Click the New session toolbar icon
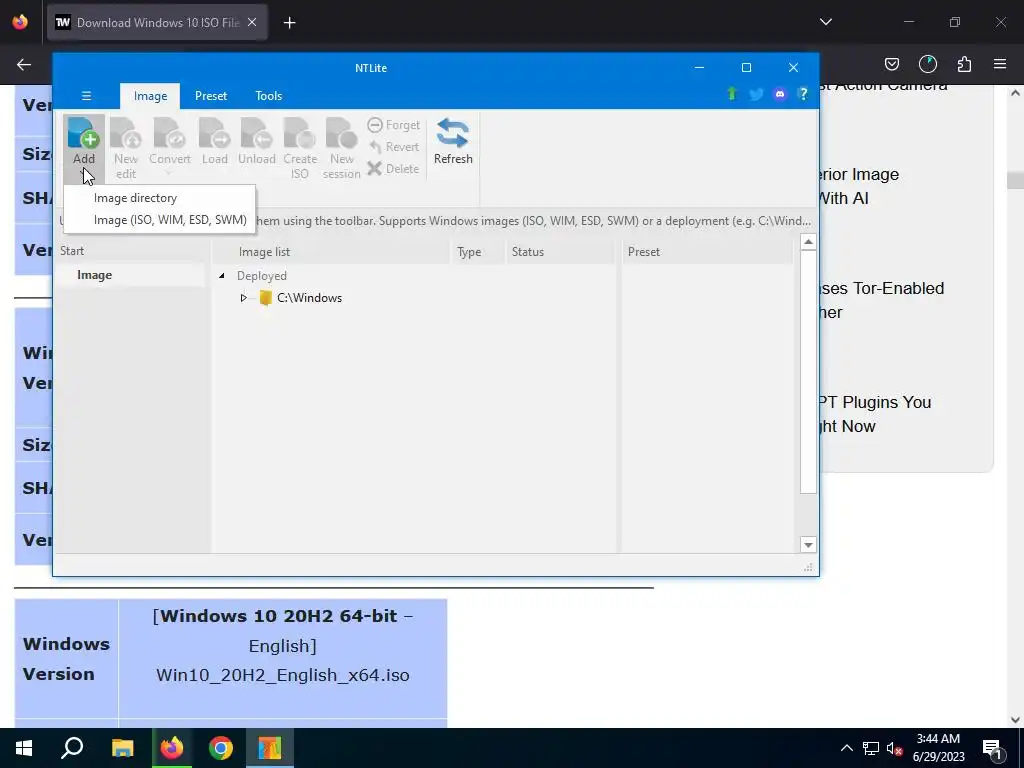 342,133
